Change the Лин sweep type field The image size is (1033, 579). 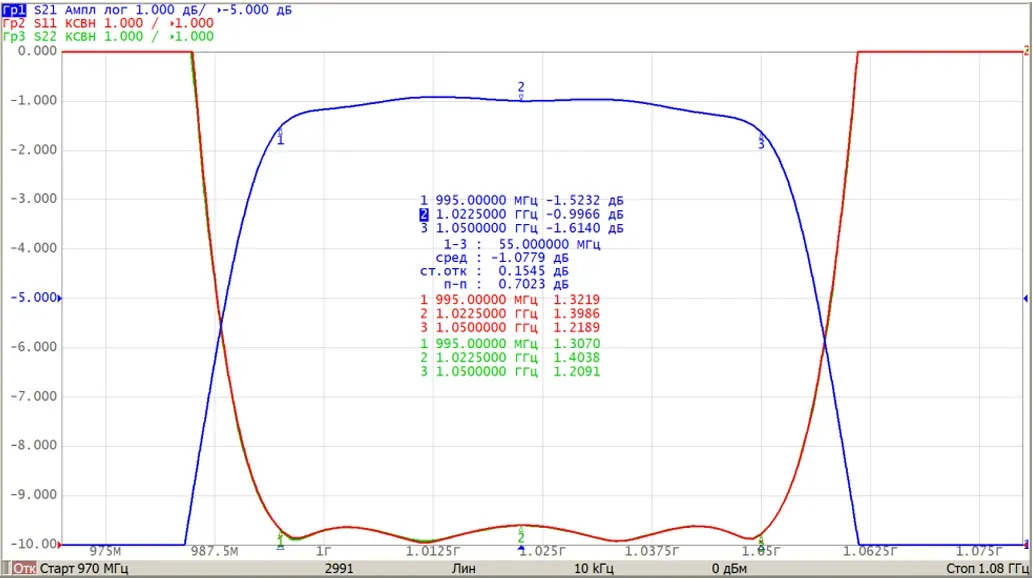pos(463,568)
